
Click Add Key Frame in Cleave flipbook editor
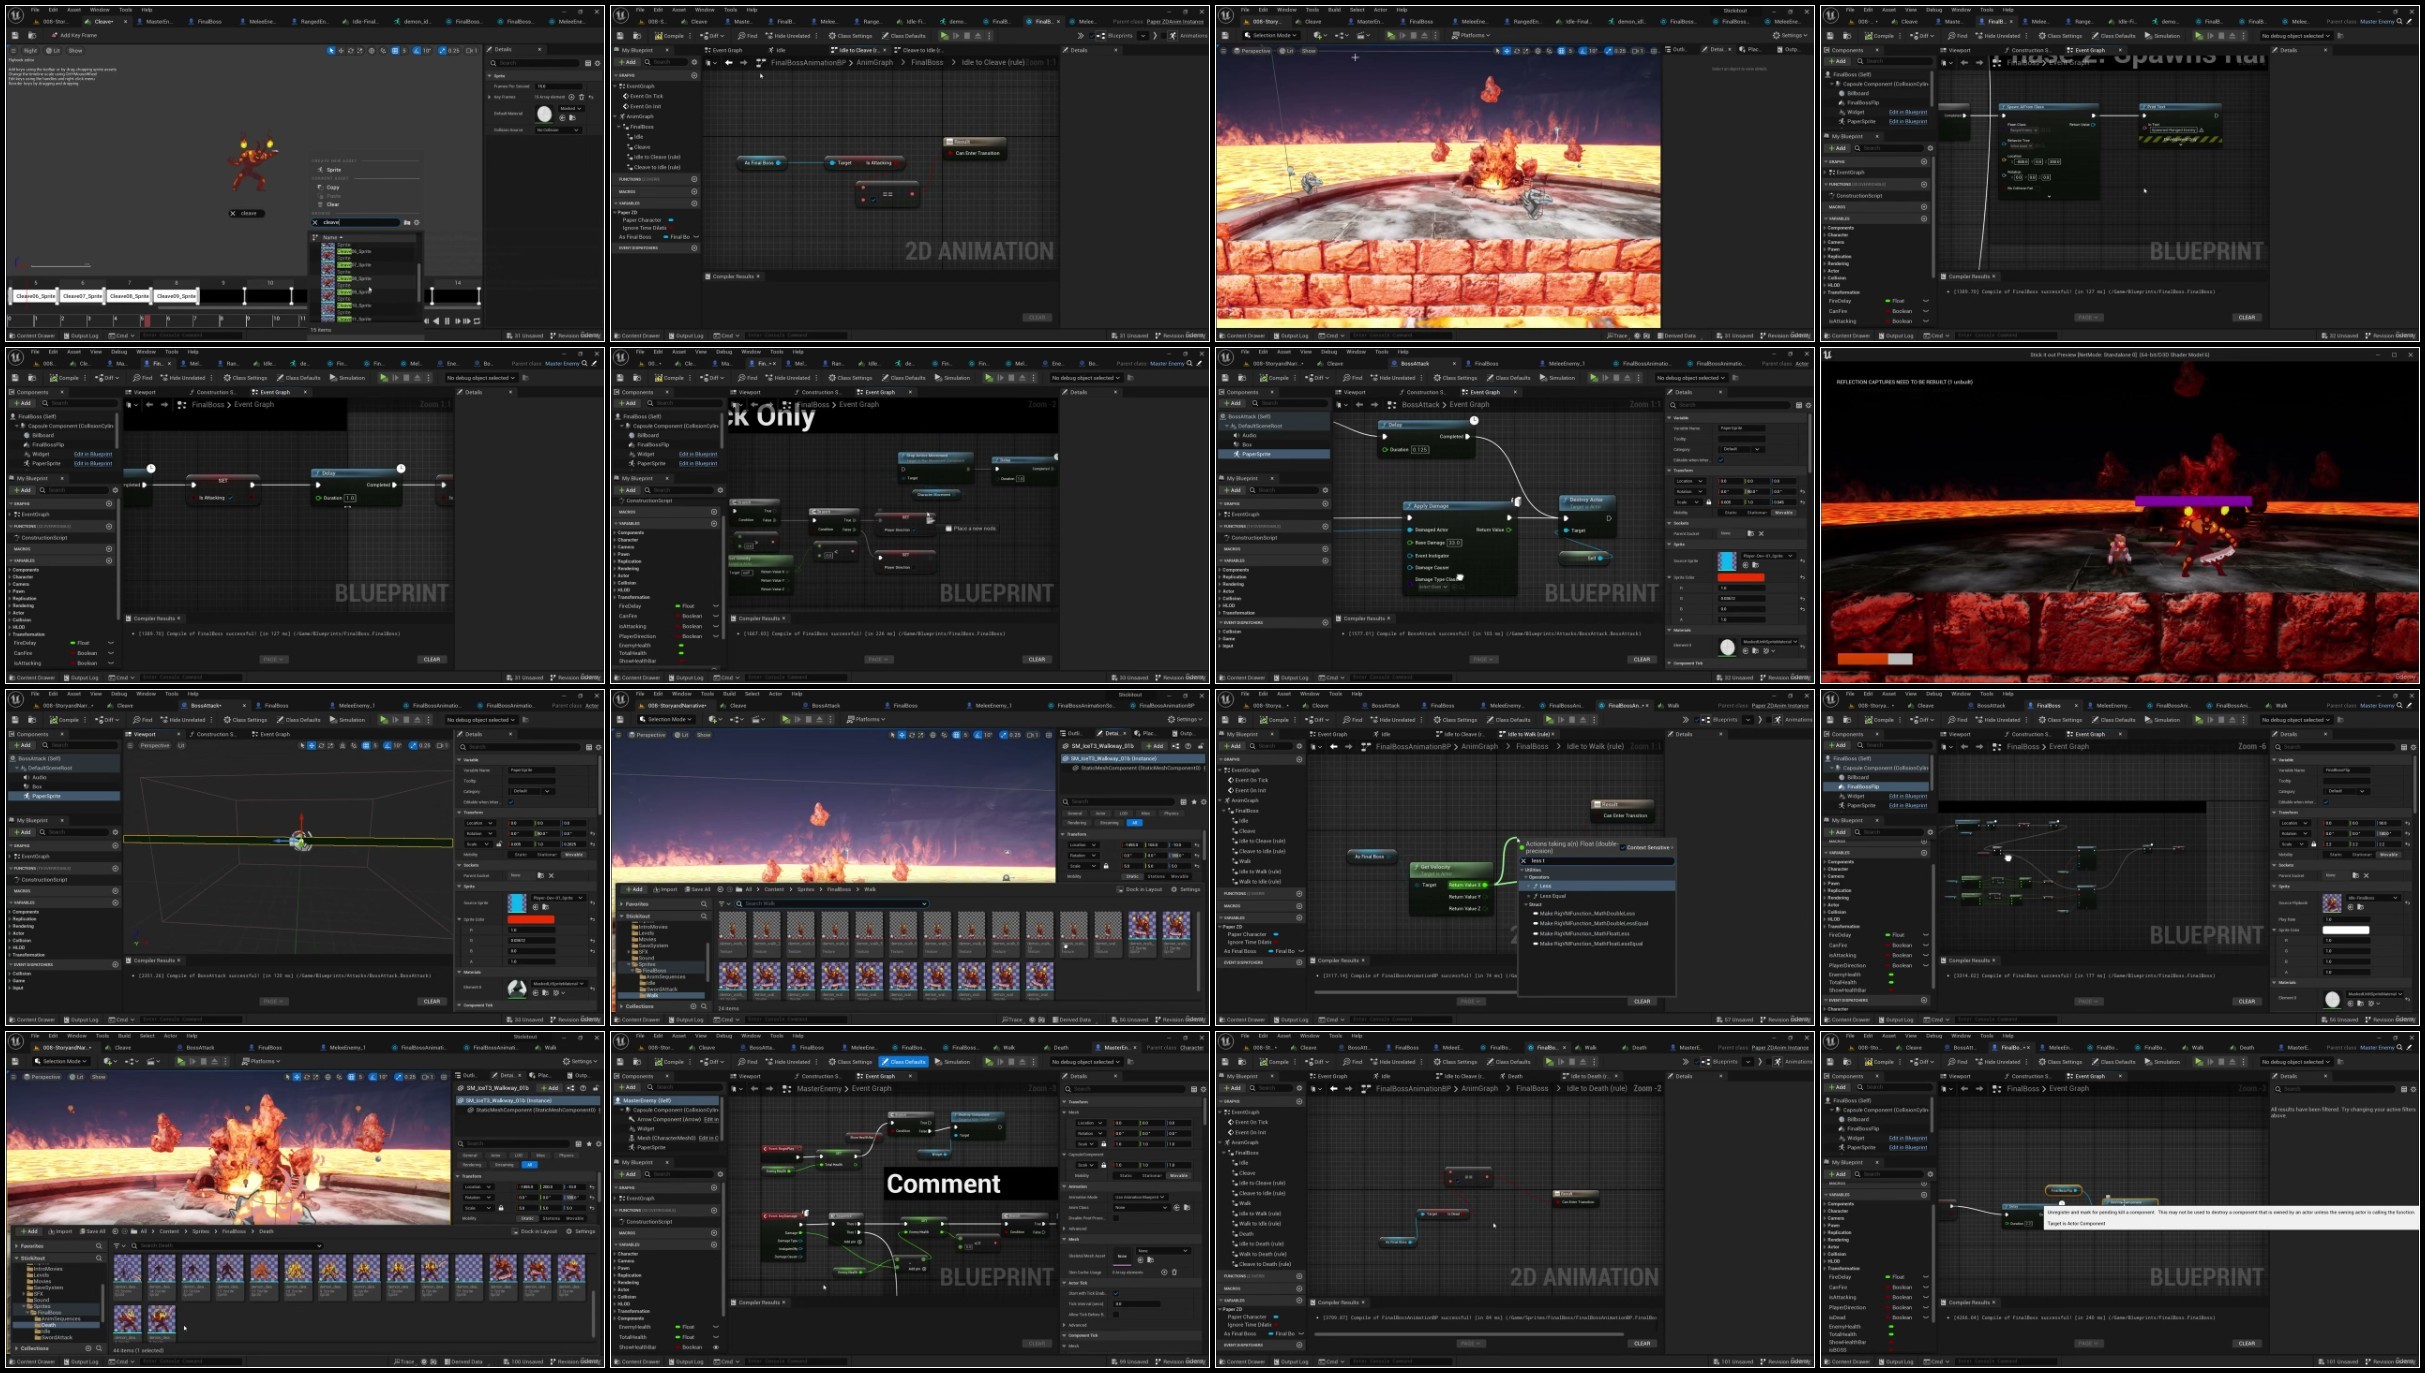[78, 35]
